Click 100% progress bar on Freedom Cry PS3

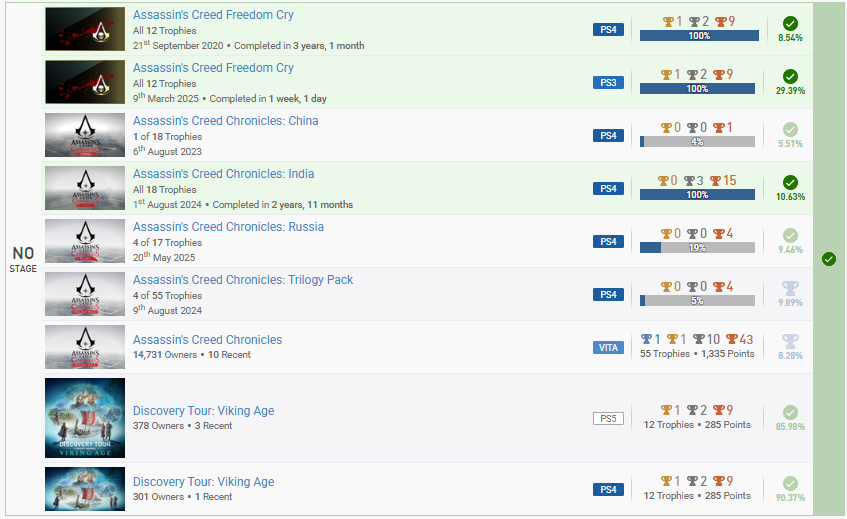point(697,89)
